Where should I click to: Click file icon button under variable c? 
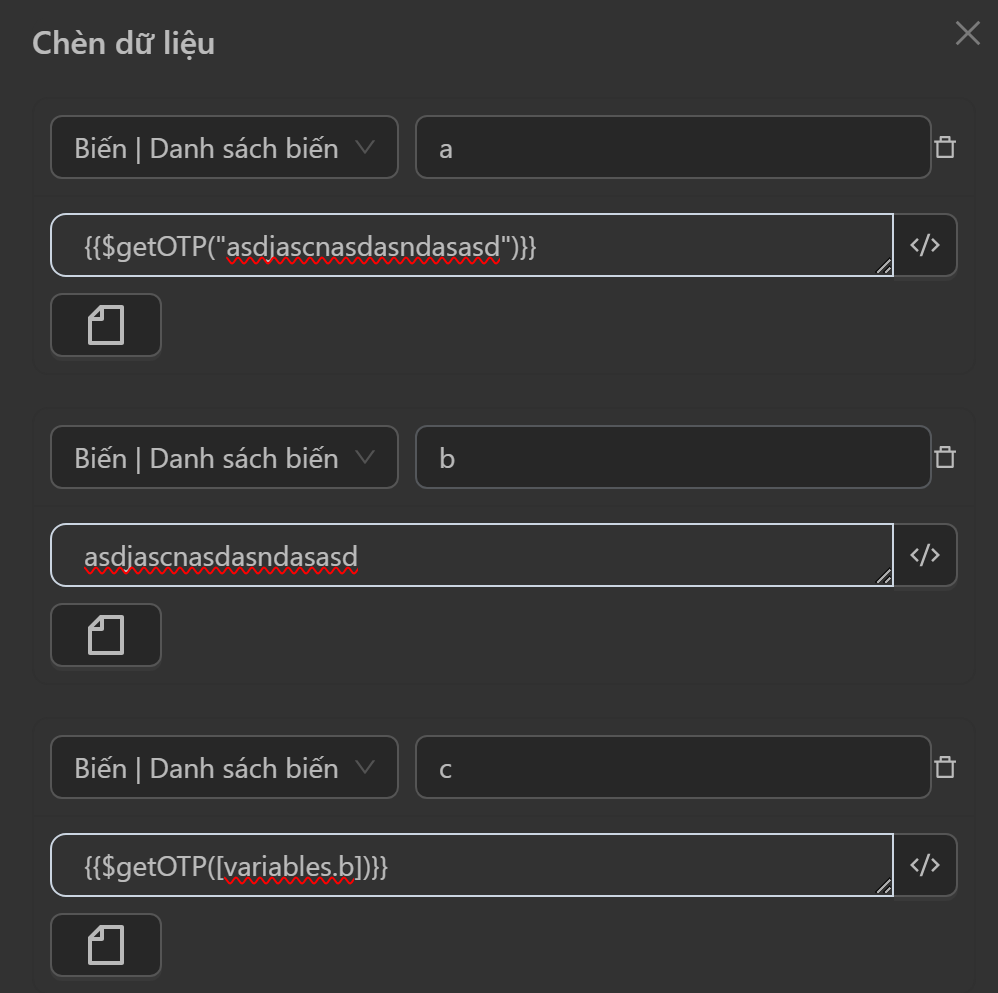pyautogui.click(x=106, y=945)
